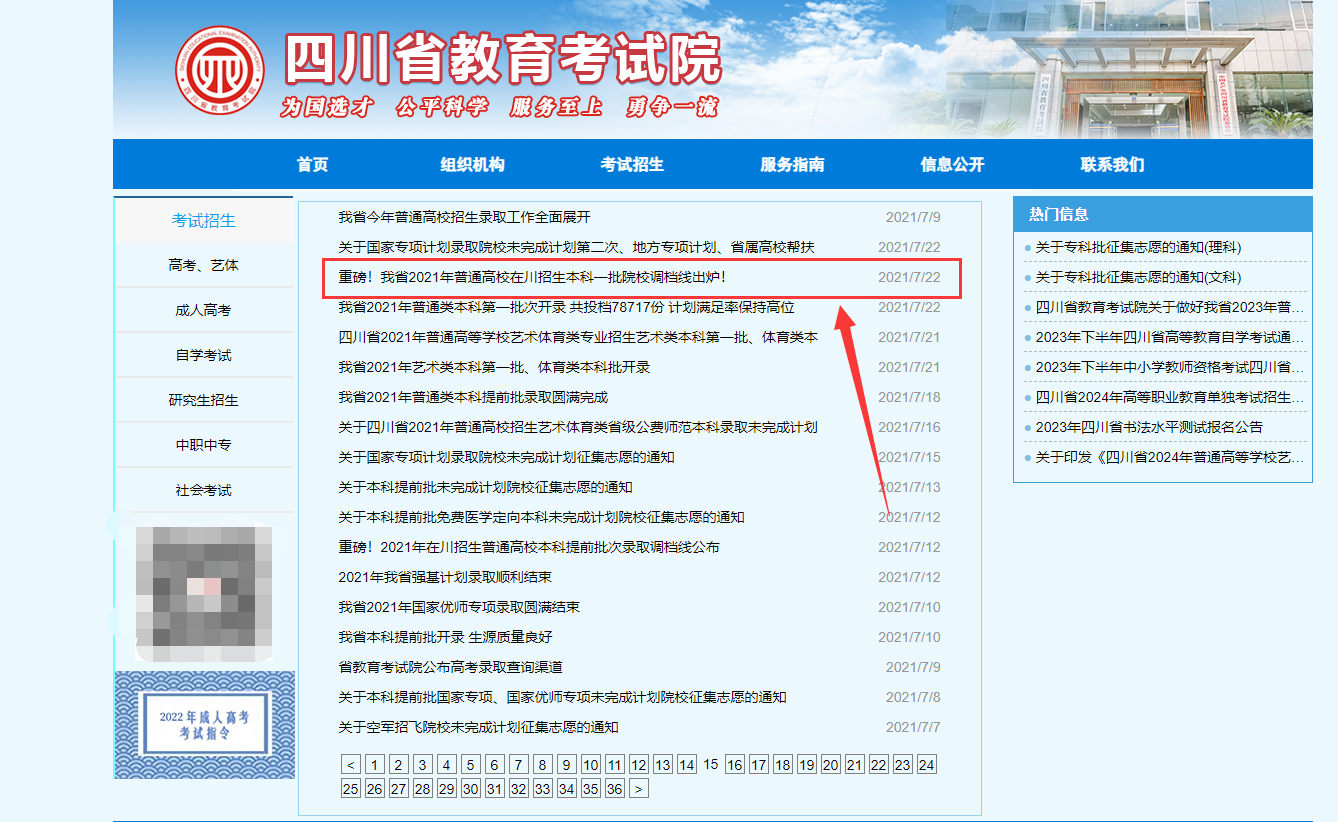Viewport: 1338px width, 822px height.
Task: Click date 2021/7/18 in the article list
Action: [909, 397]
